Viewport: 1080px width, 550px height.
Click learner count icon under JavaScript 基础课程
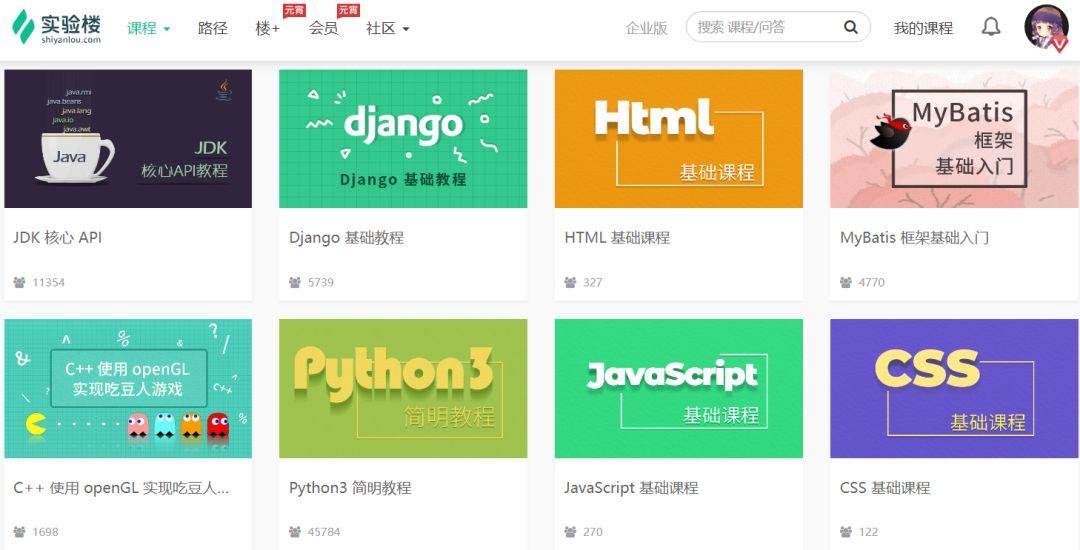(570, 532)
